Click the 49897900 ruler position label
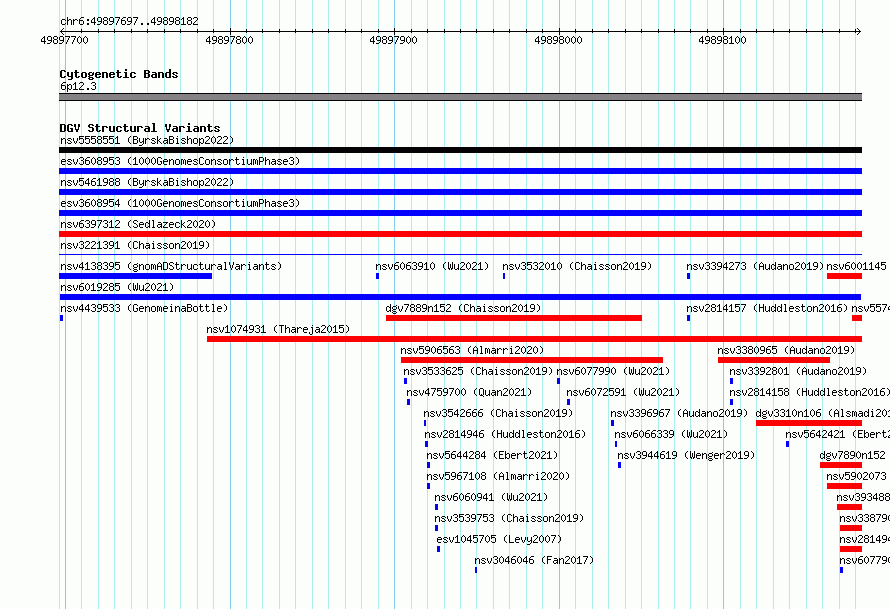The image size is (890, 609). click(393, 40)
